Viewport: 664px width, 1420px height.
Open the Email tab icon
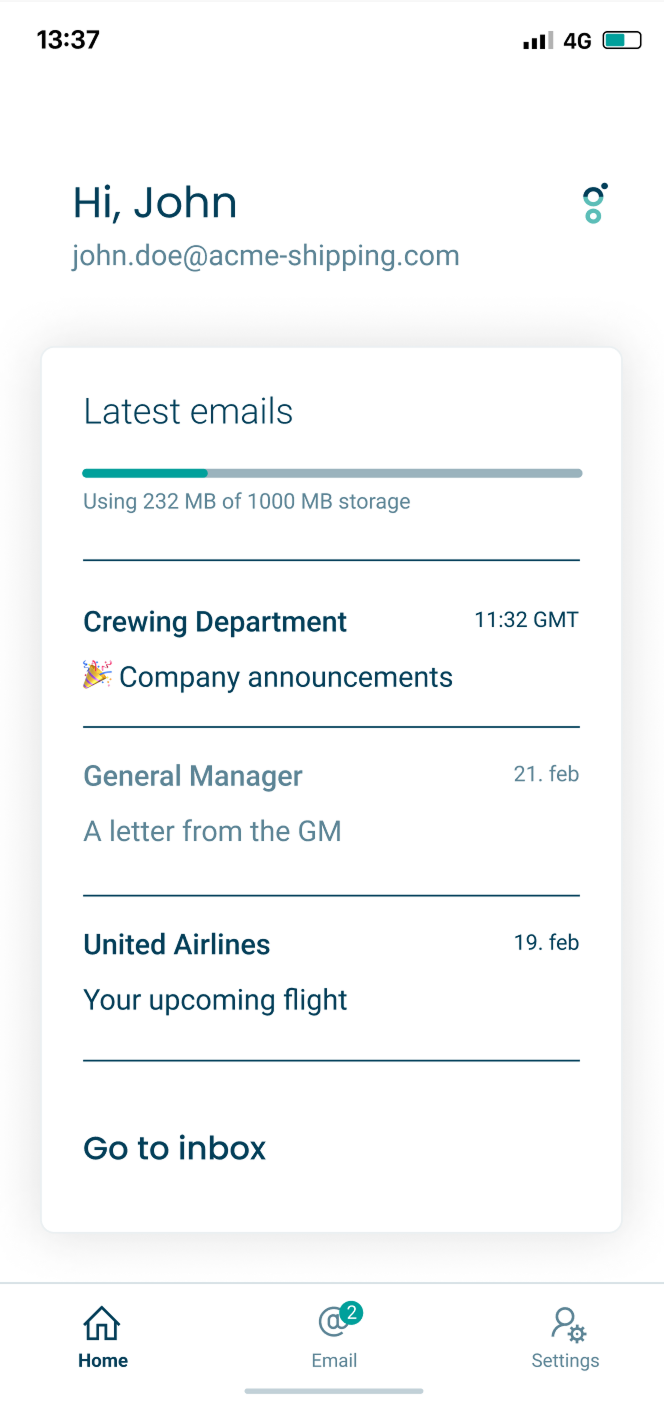click(332, 1323)
